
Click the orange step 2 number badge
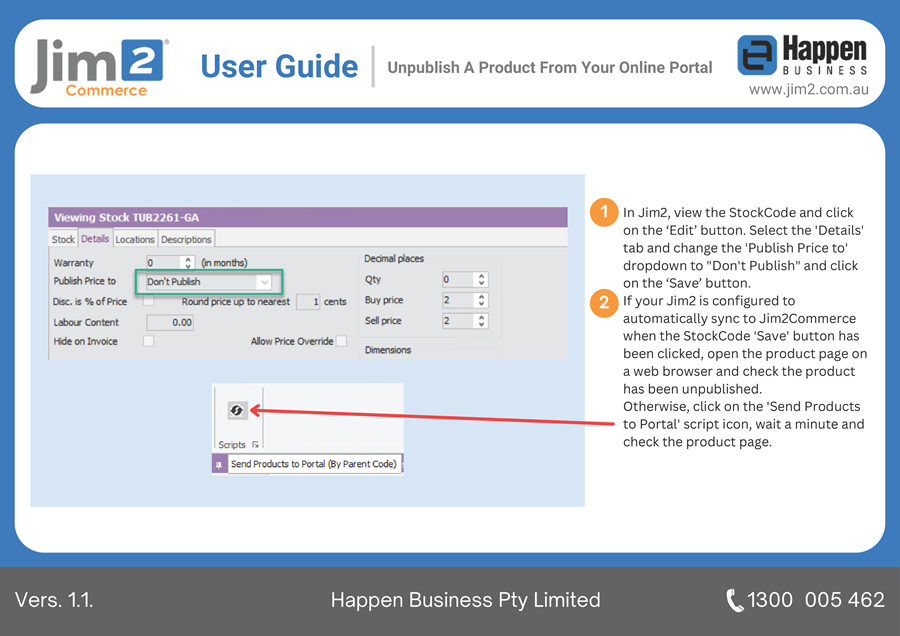tap(603, 301)
